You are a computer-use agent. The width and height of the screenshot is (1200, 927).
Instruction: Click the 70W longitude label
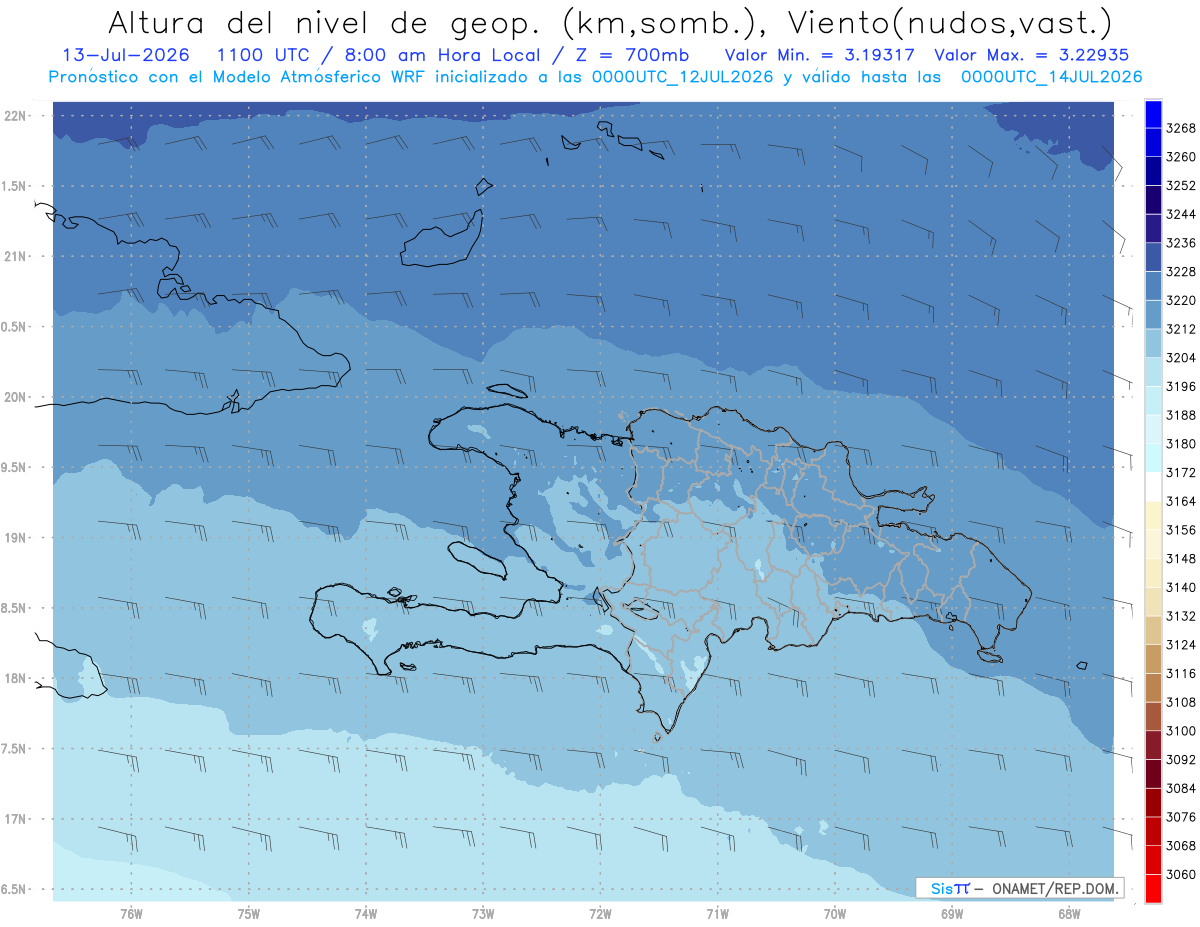(x=835, y=913)
